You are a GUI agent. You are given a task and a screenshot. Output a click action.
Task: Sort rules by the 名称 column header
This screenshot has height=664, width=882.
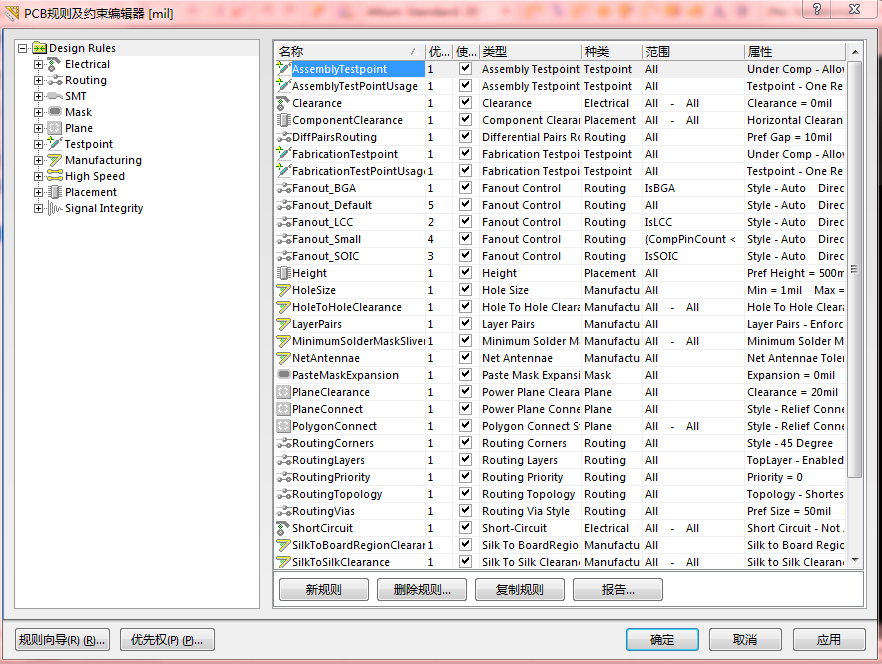tap(340, 51)
